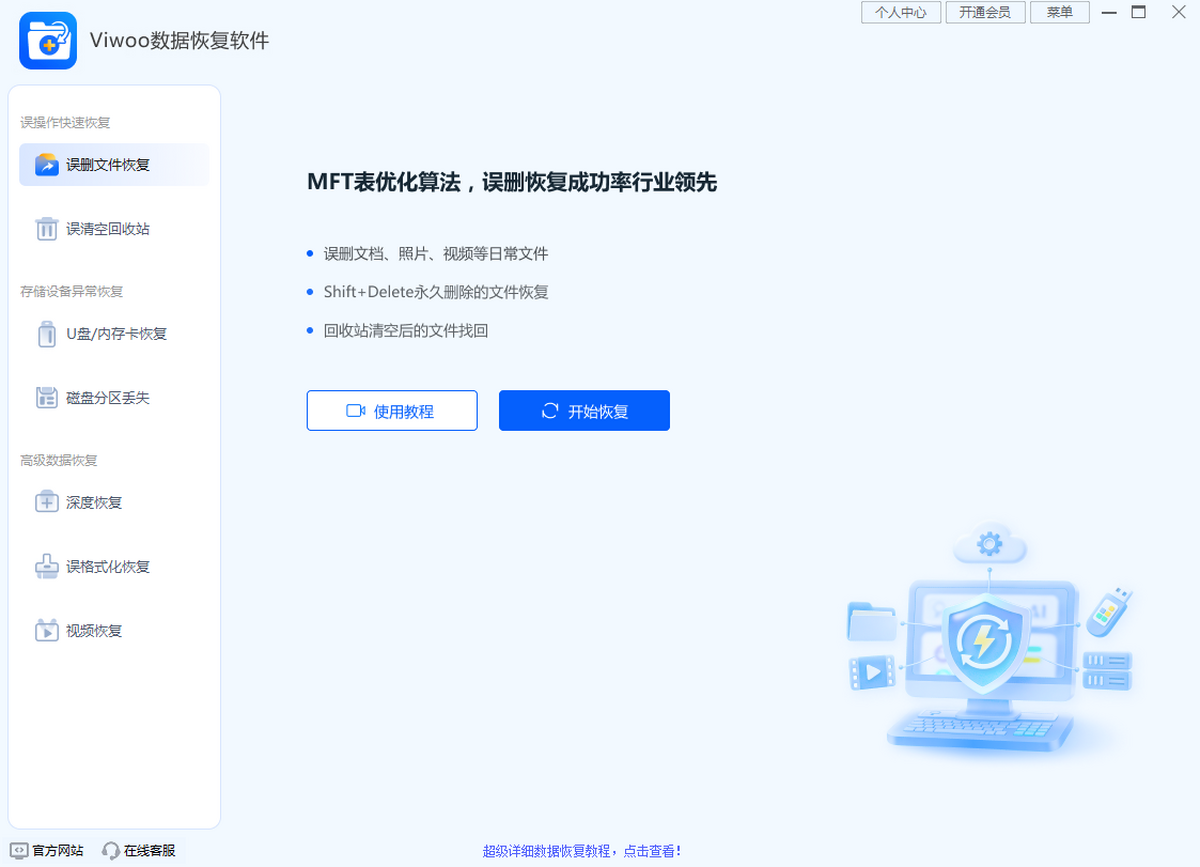Click the Viwoo数据恢复软件 title text

point(180,41)
